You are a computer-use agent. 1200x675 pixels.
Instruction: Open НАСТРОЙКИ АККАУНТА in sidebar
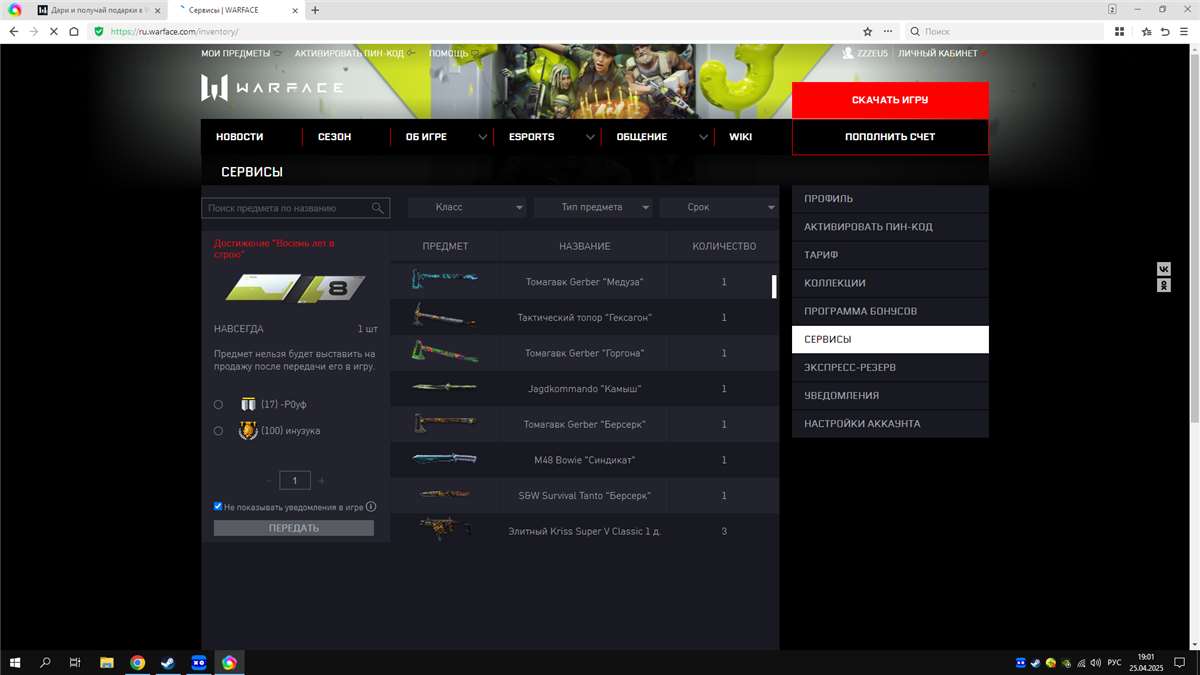[890, 424]
